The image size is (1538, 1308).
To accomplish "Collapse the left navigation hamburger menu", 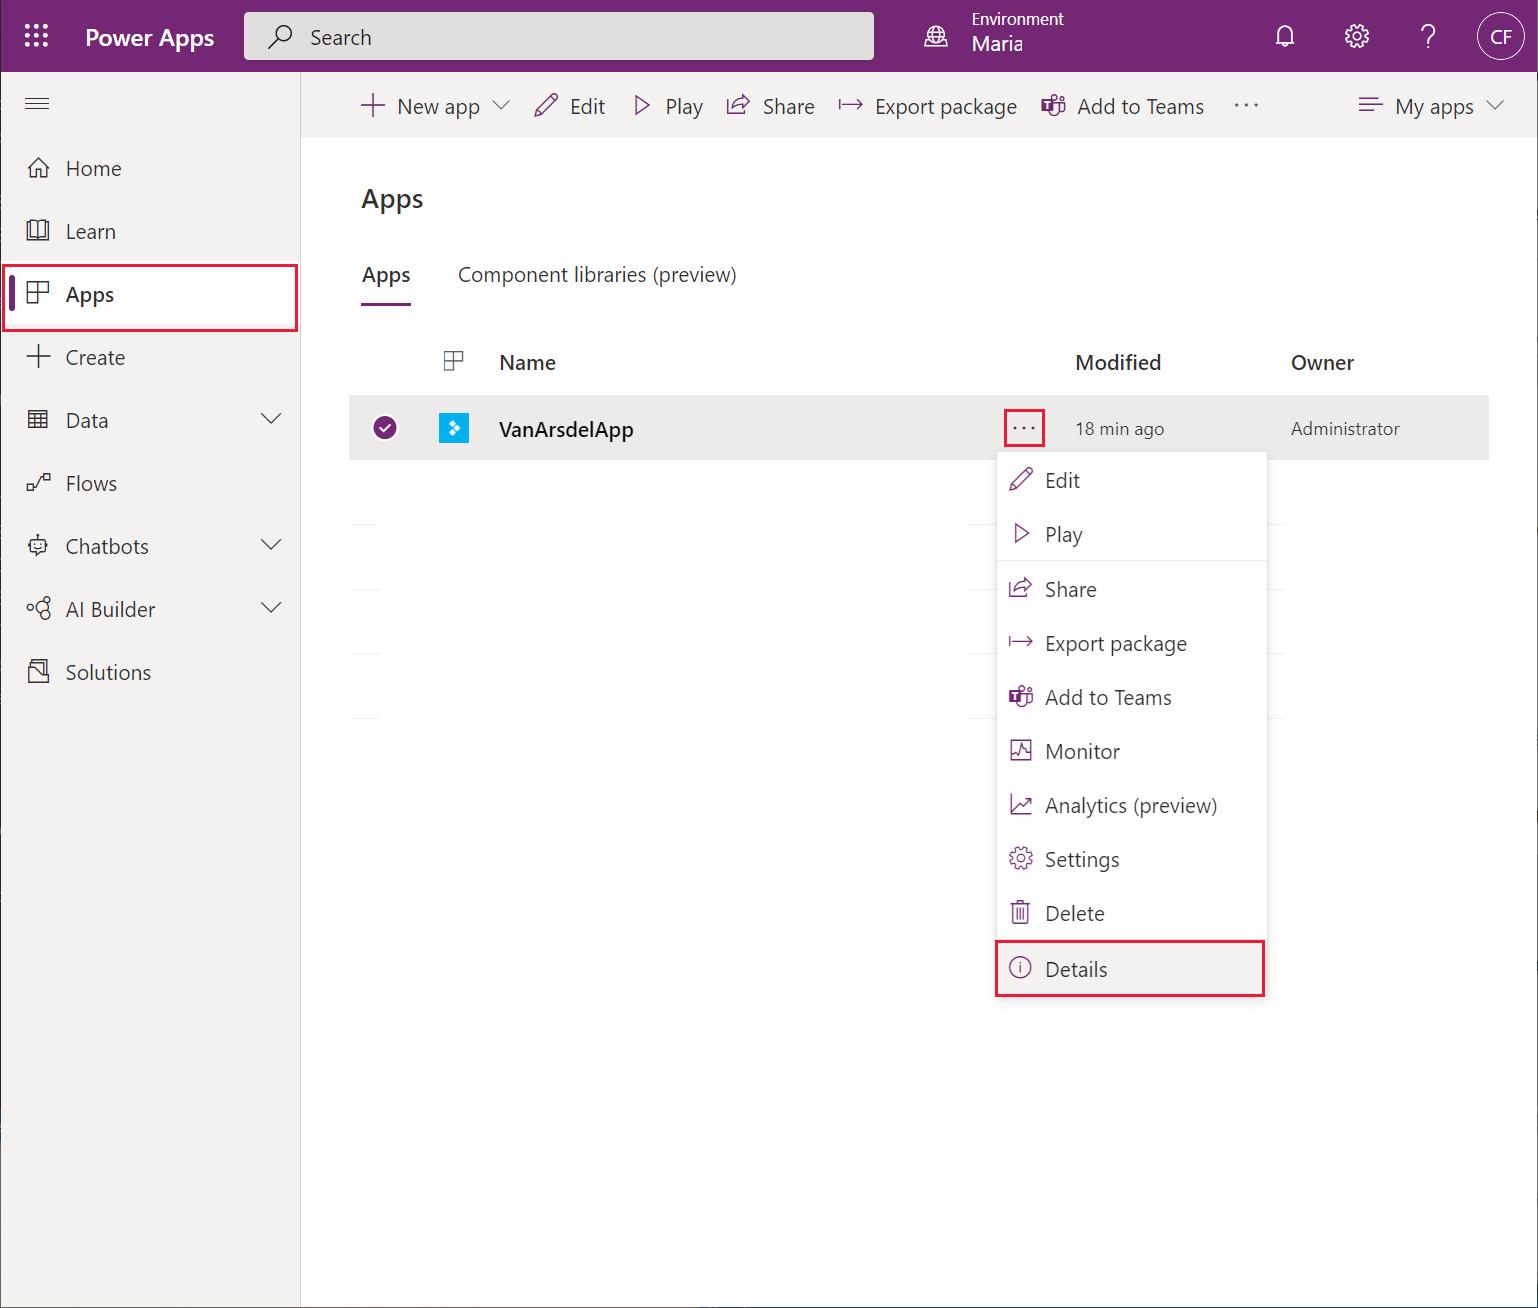I will click(x=37, y=104).
